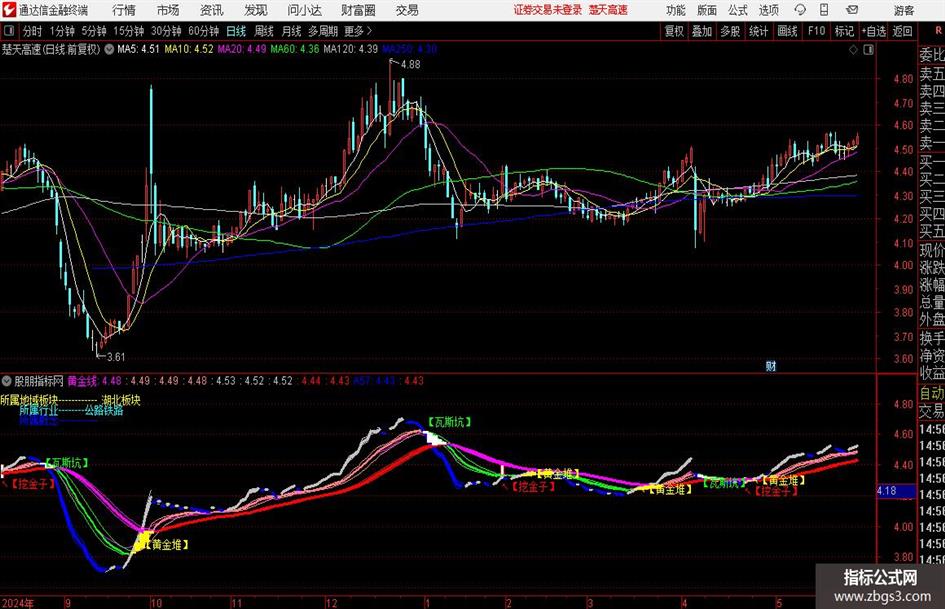The width and height of the screenshot is (945, 609).
Task: Click the 多股 multi-stock button
Action: (730, 31)
